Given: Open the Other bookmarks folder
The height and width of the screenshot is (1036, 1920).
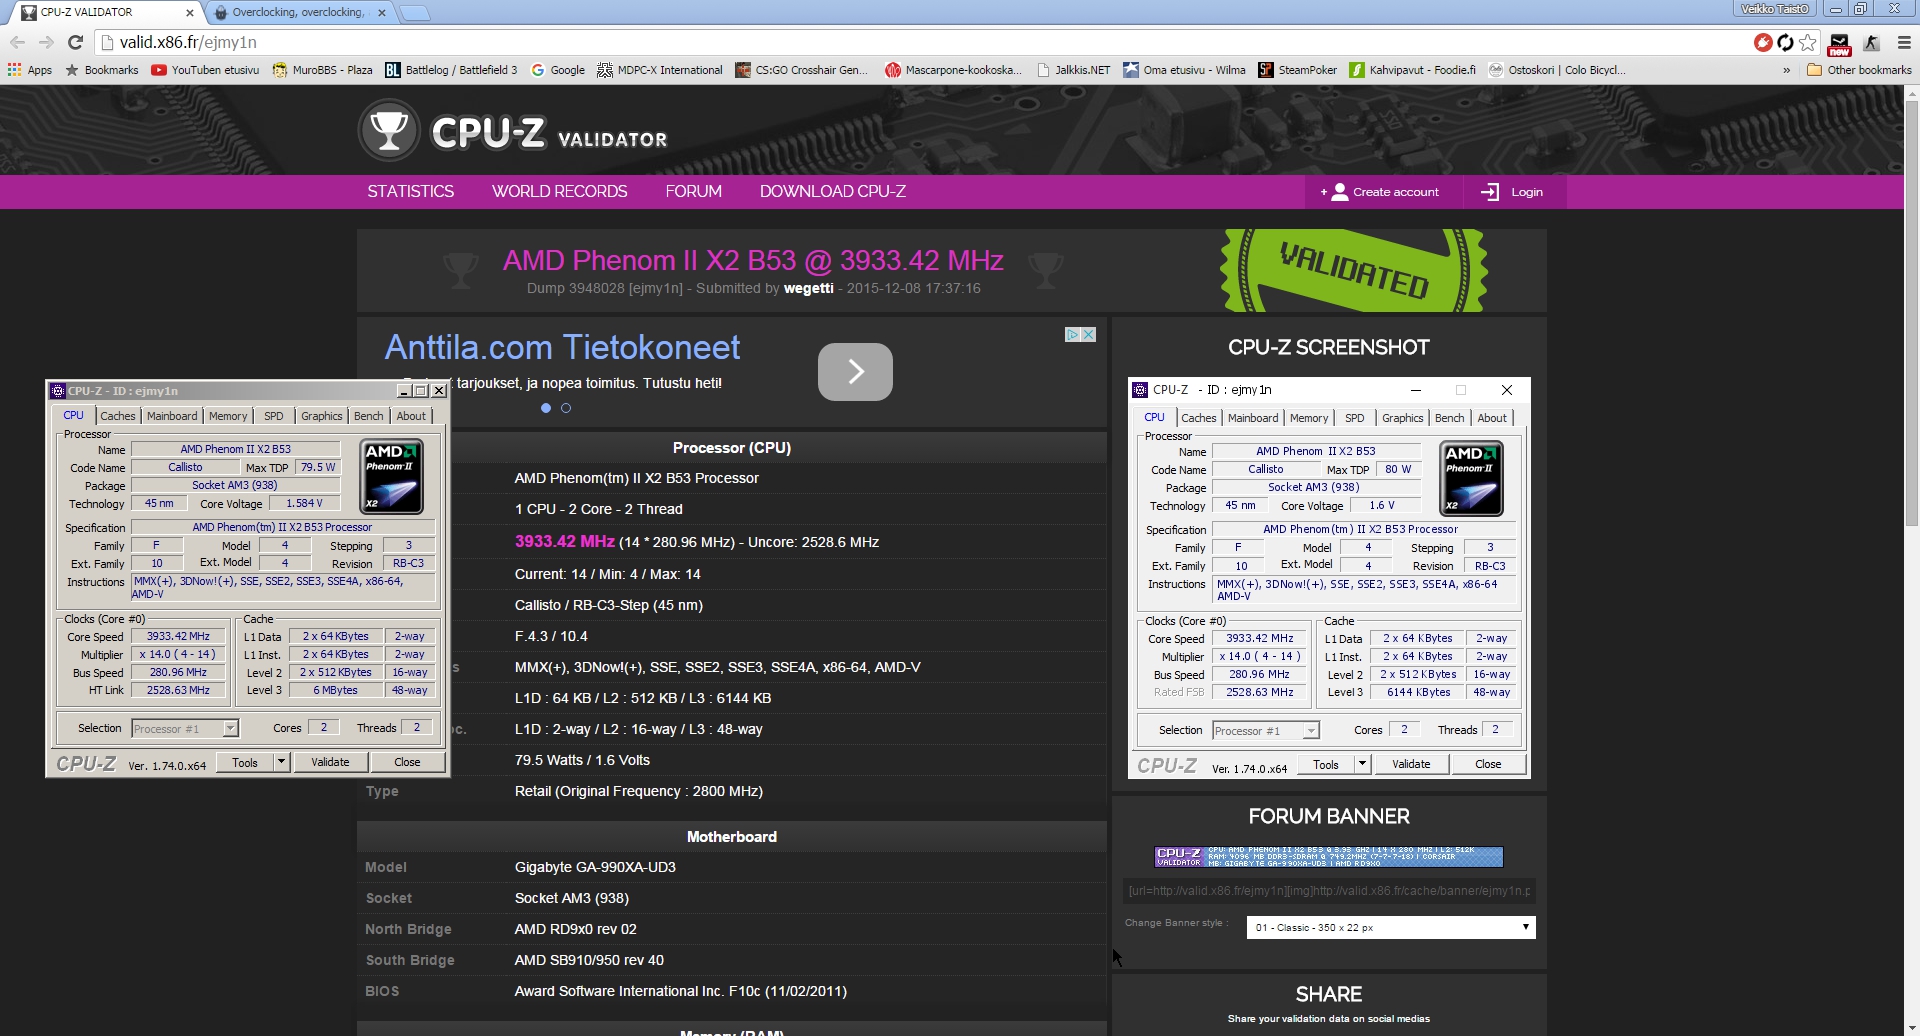Looking at the screenshot, I should [x=1859, y=70].
